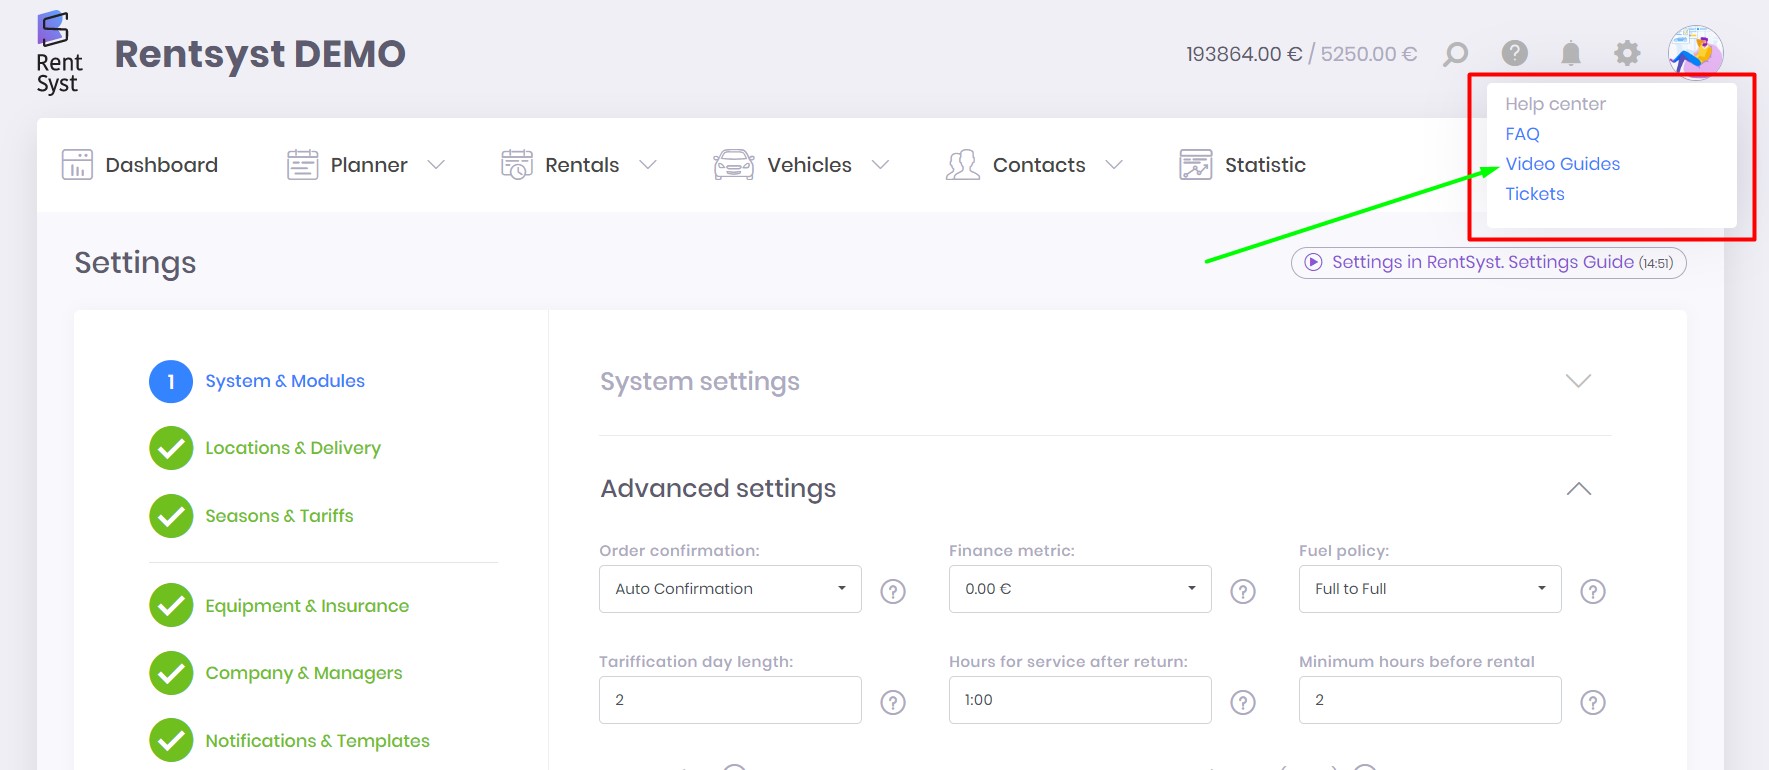
Task: Click the user profile avatar
Action: tap(1695, 52)
